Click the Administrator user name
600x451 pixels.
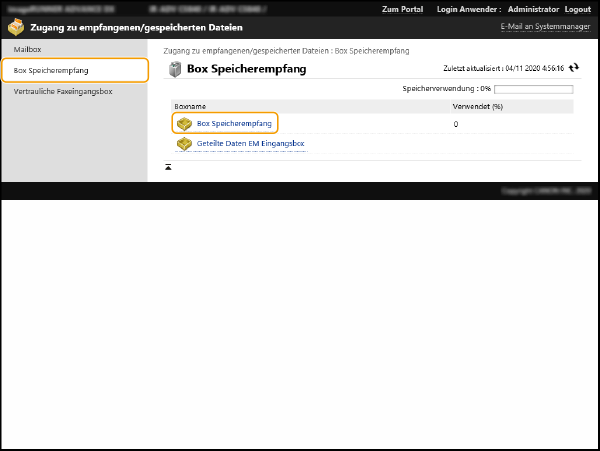(533, 9)
